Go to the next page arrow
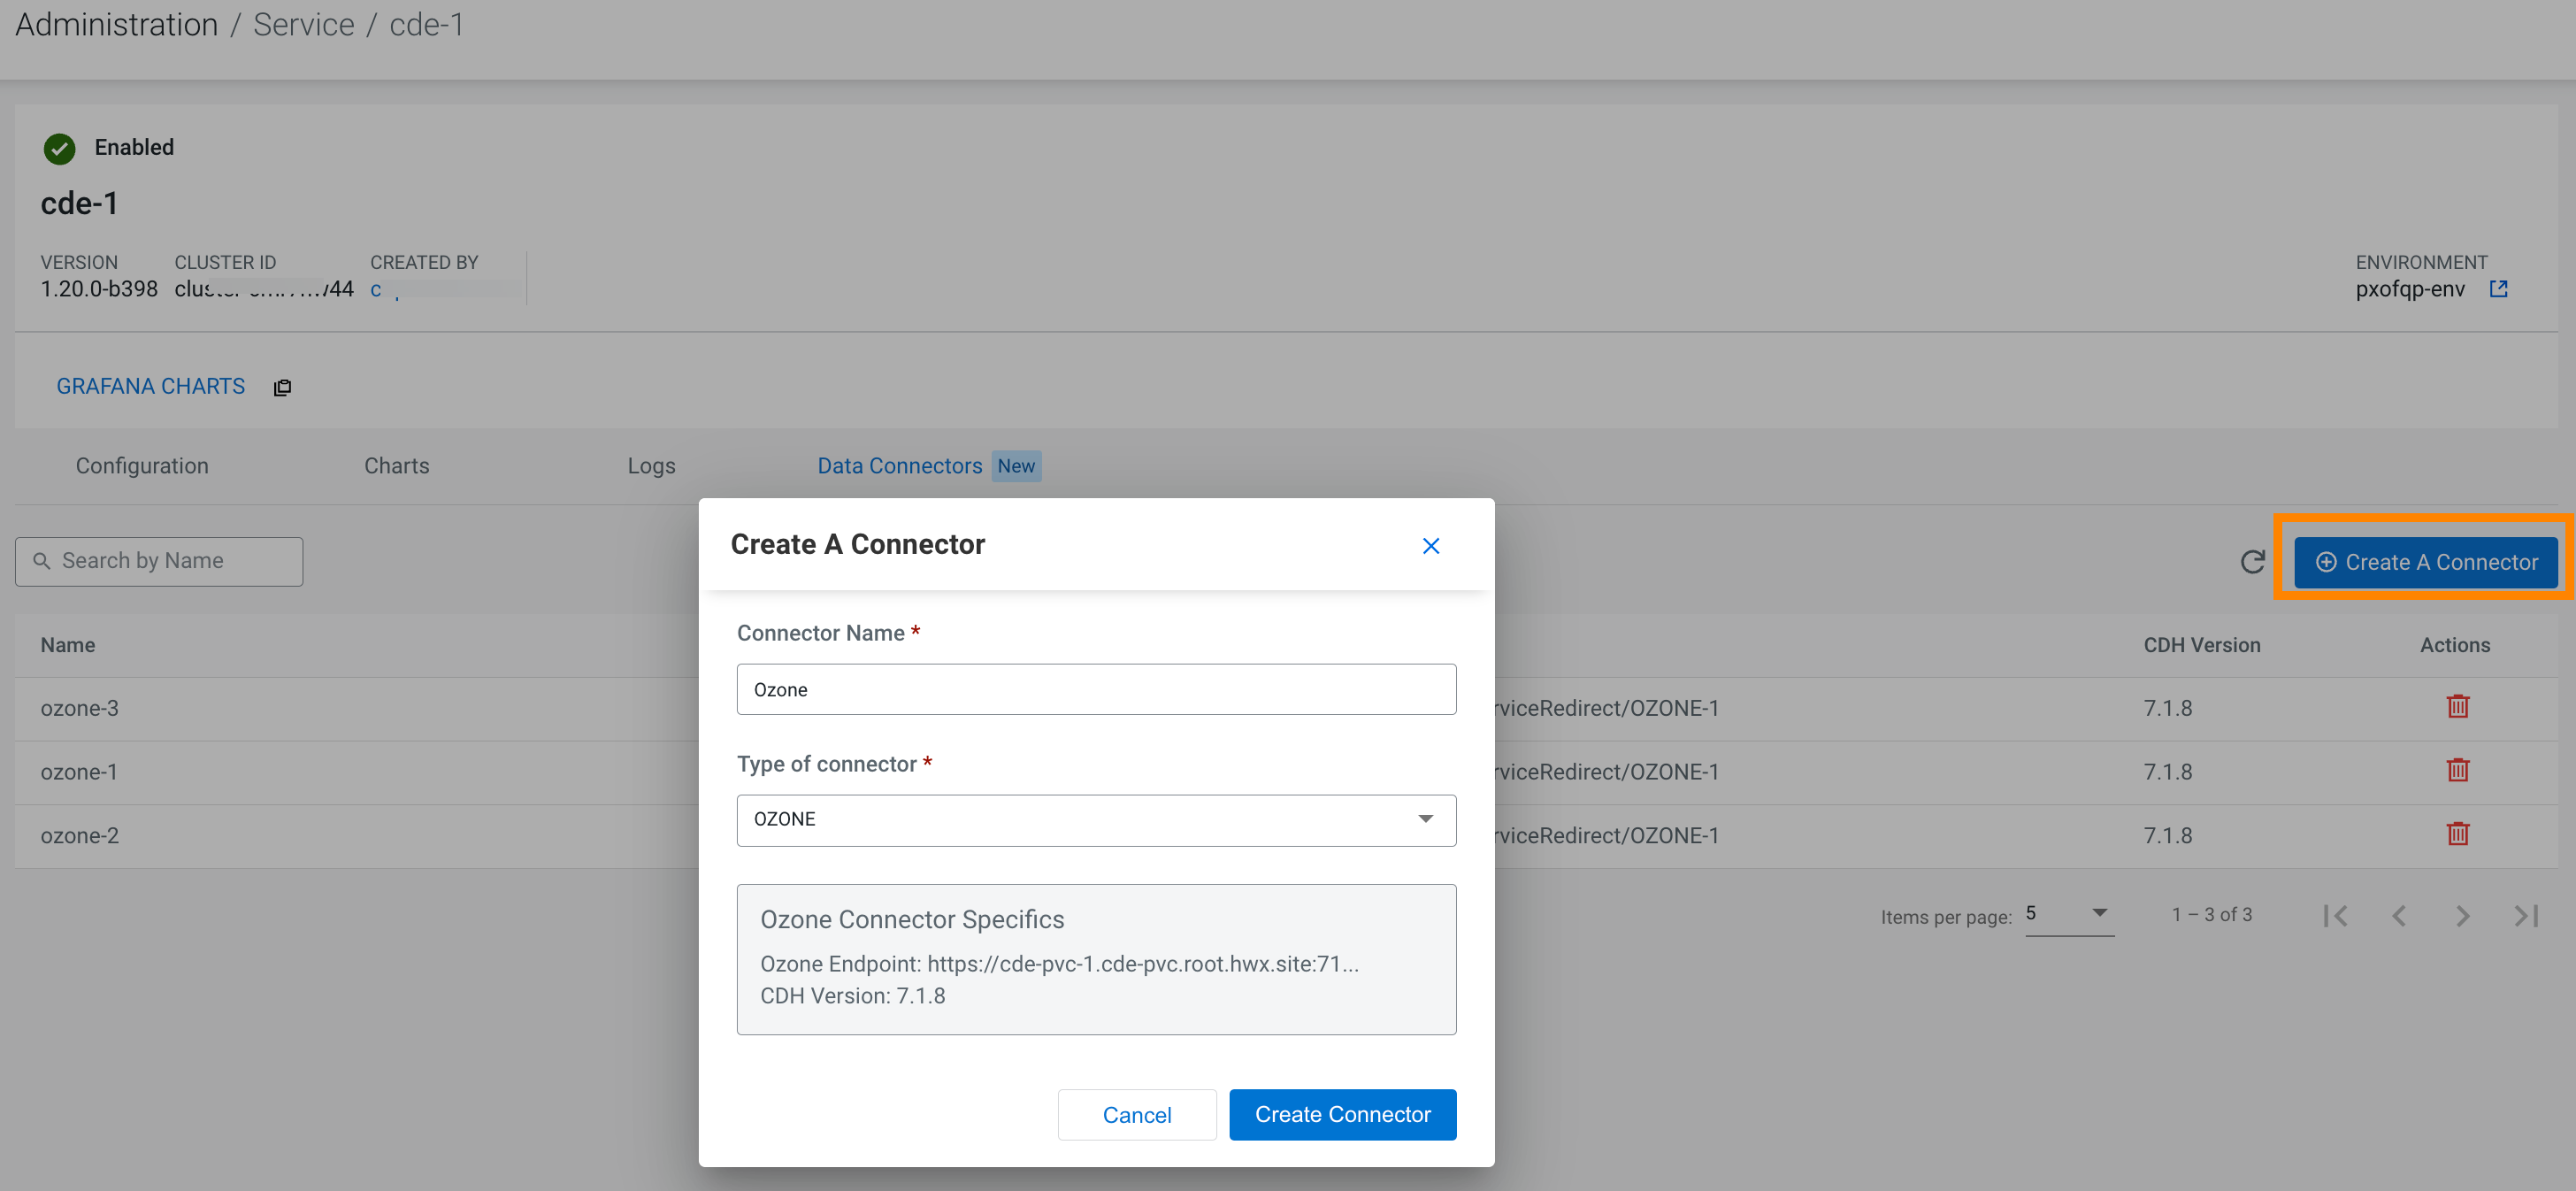Viewport: 2576px width, 1191px height. pos(2462,916)
